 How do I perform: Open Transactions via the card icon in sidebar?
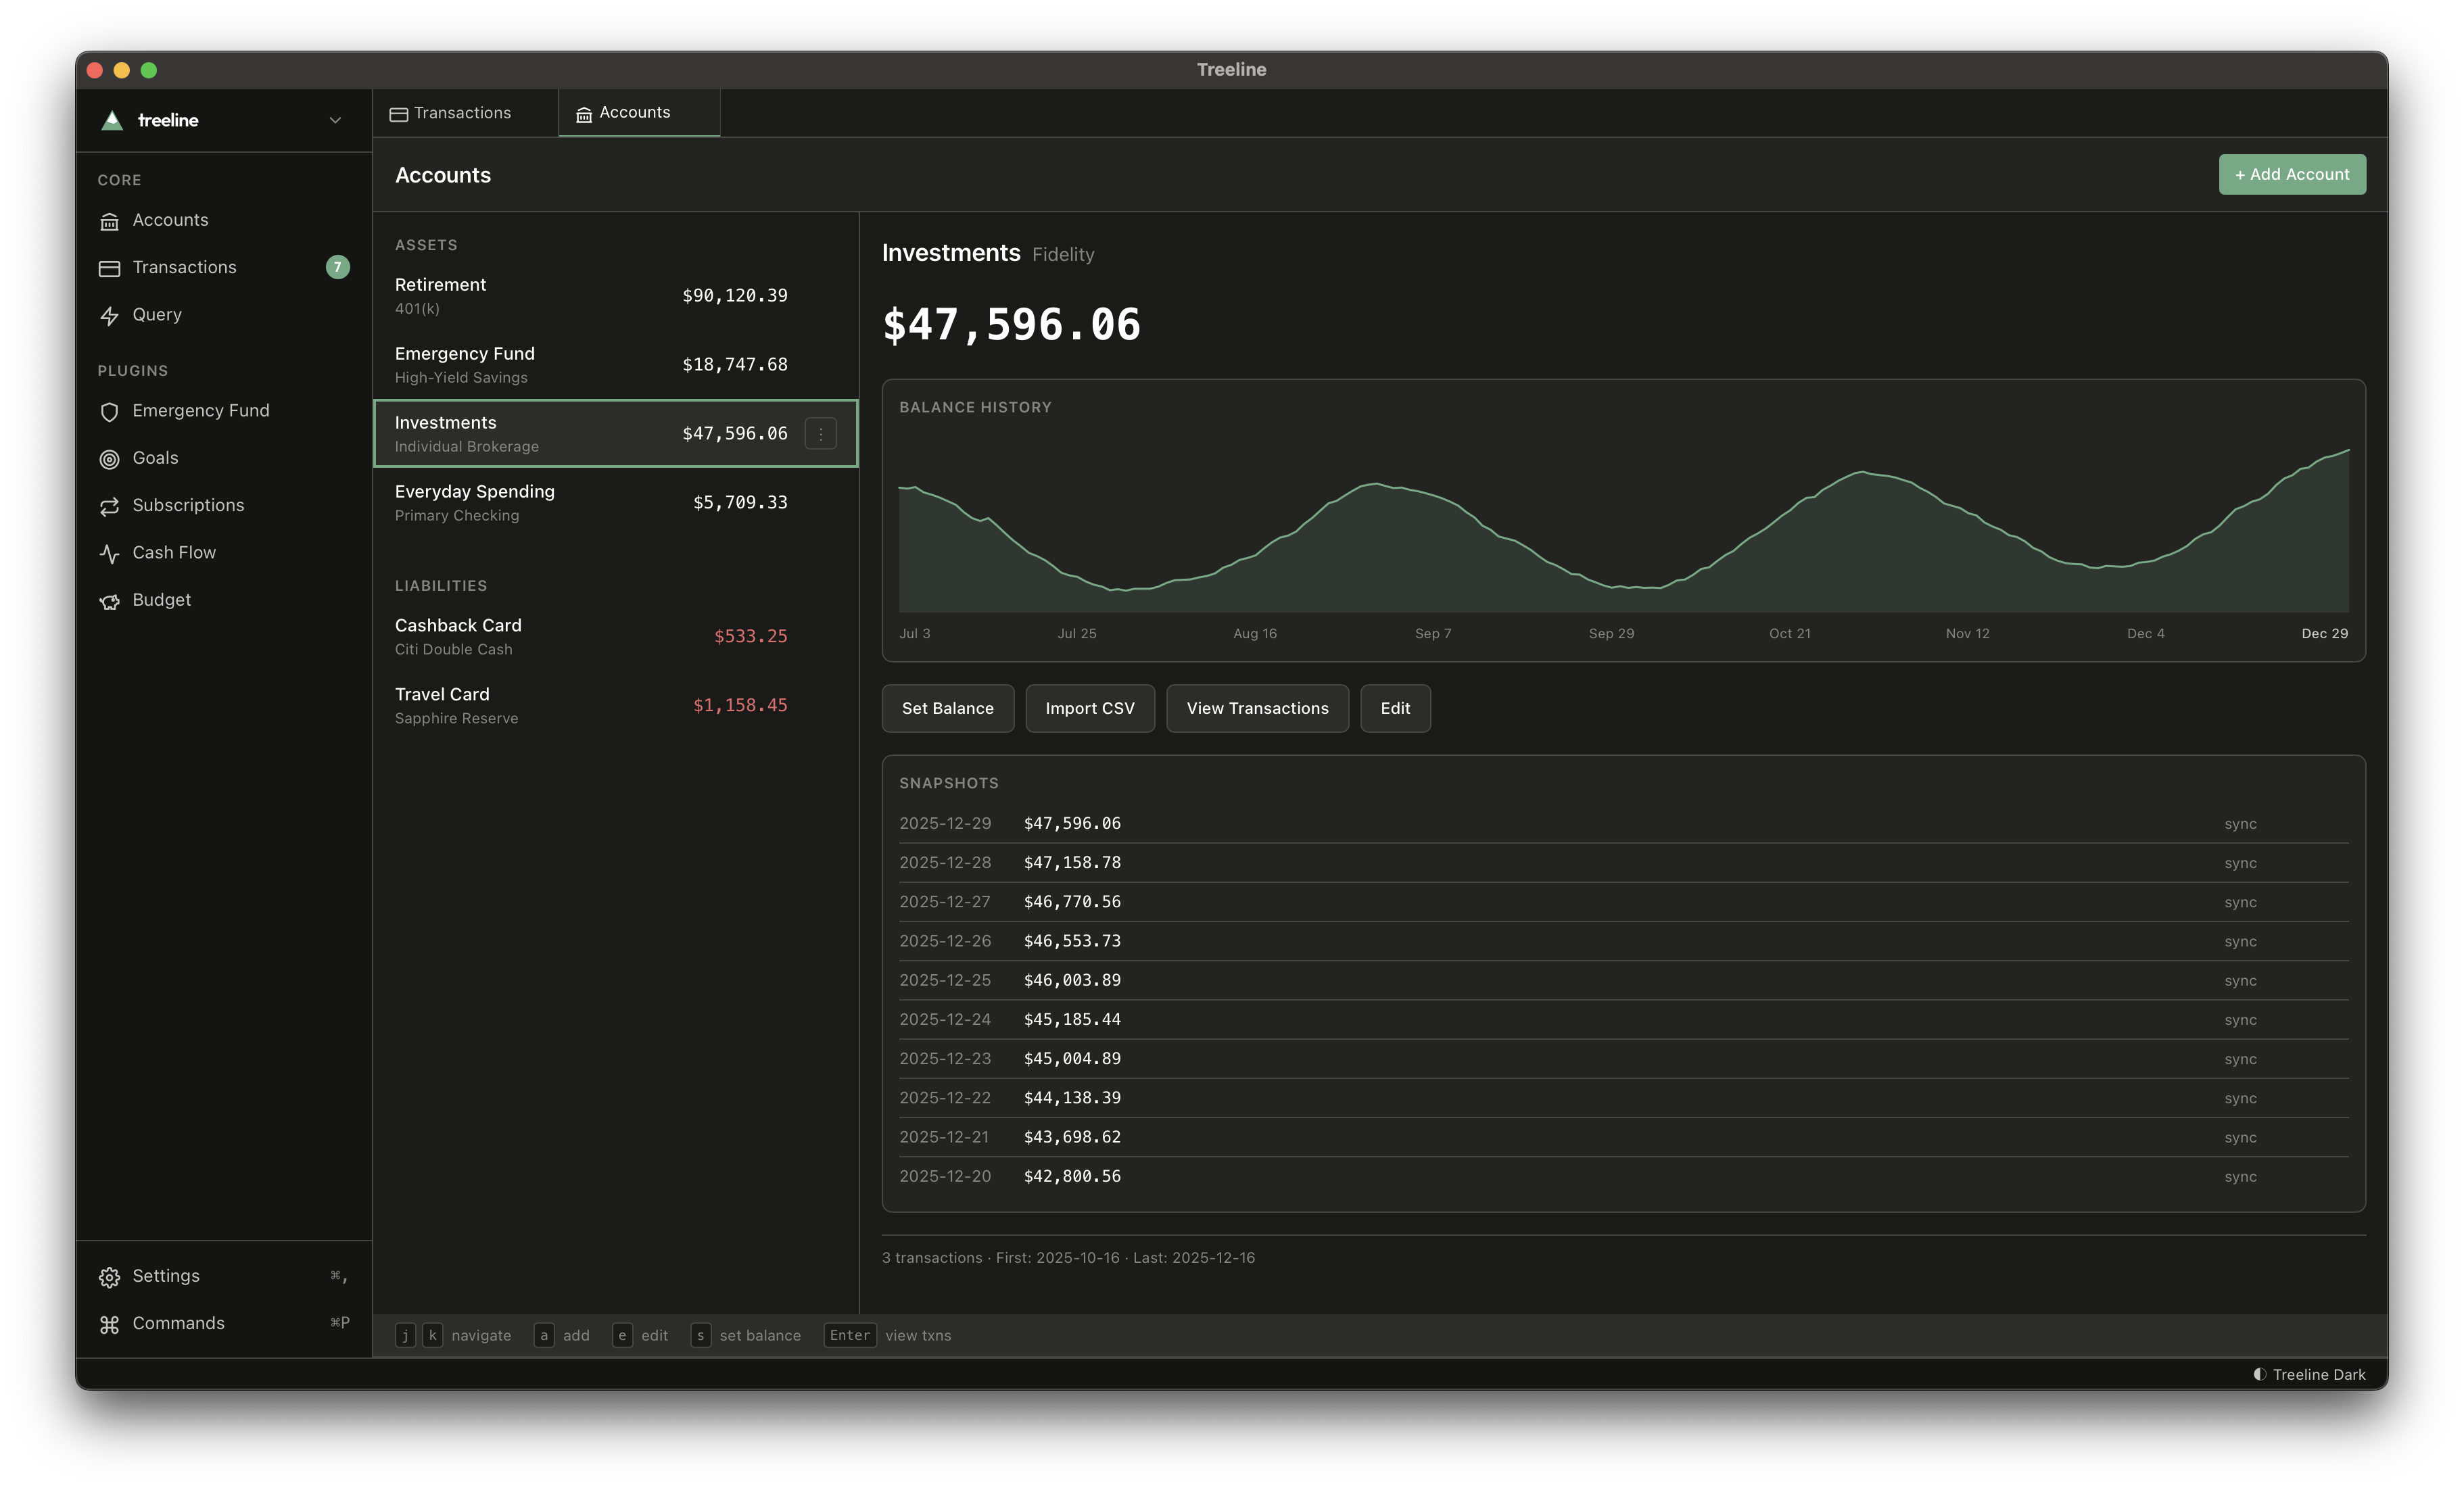click(x=110, y=267)
